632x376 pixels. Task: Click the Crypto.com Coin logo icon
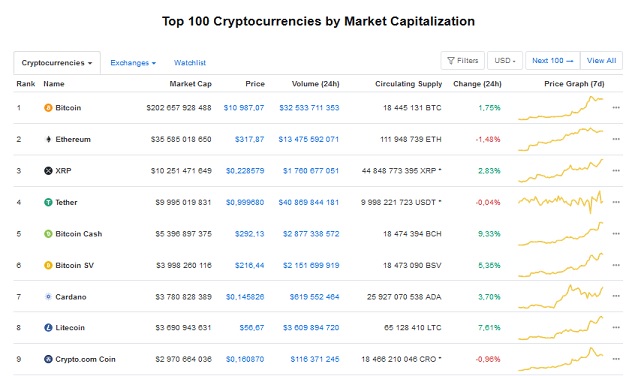[x=48, y=359]
